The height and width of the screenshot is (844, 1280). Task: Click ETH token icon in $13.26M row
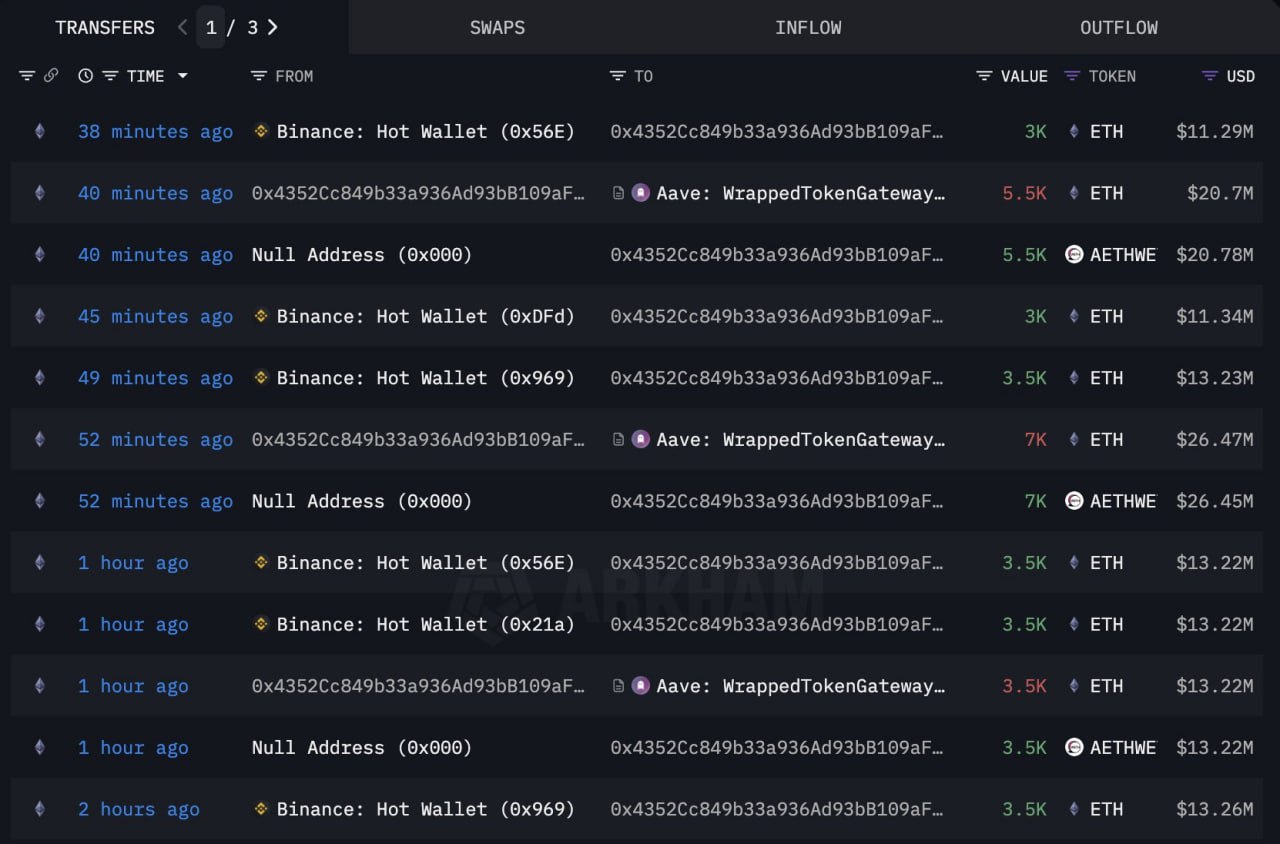point(1074,809)
